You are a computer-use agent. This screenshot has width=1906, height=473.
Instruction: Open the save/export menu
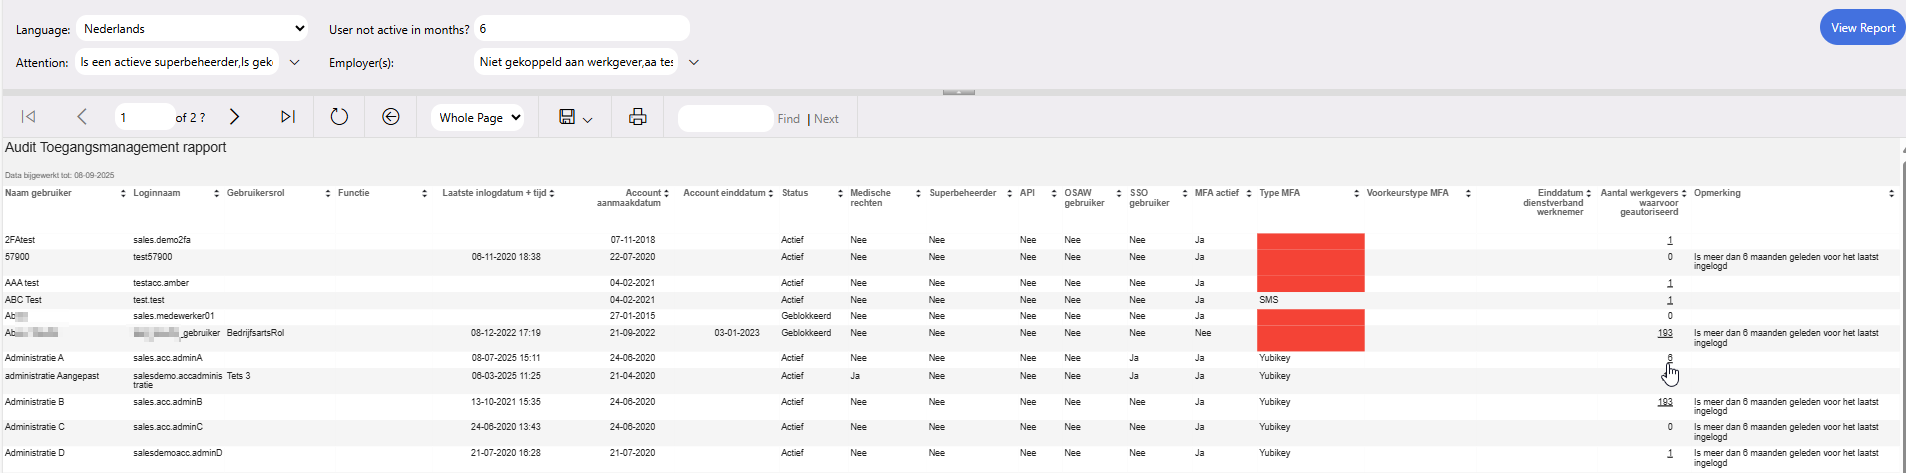[x=575, y=117]
